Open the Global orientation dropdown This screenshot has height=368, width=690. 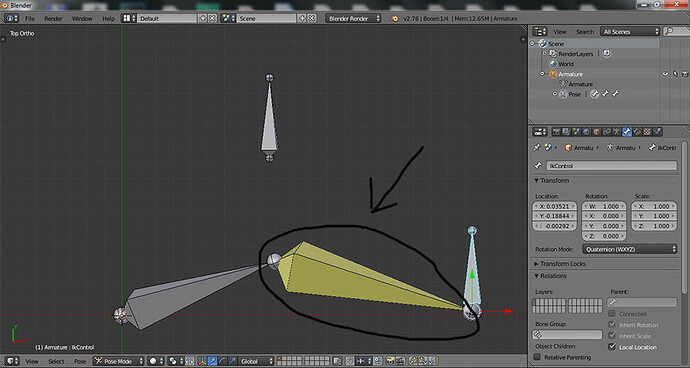coord(256,361)
